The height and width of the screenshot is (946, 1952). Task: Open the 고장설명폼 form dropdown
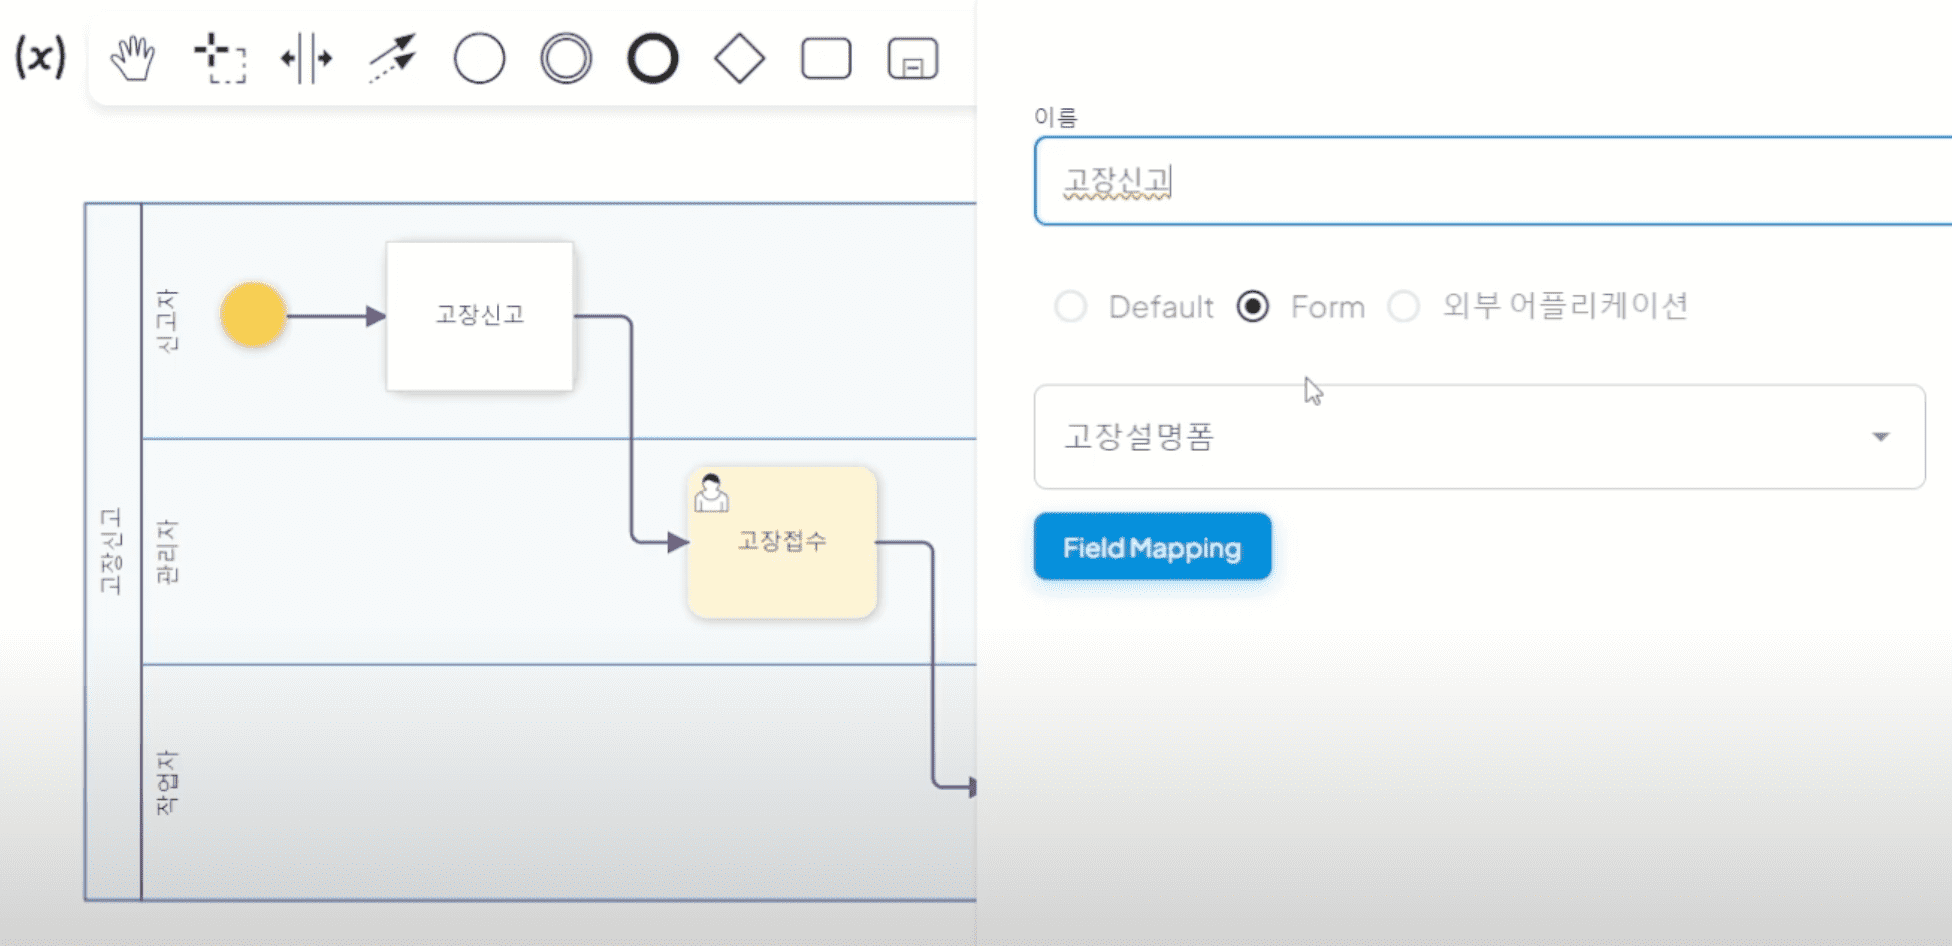point(1479,437)
